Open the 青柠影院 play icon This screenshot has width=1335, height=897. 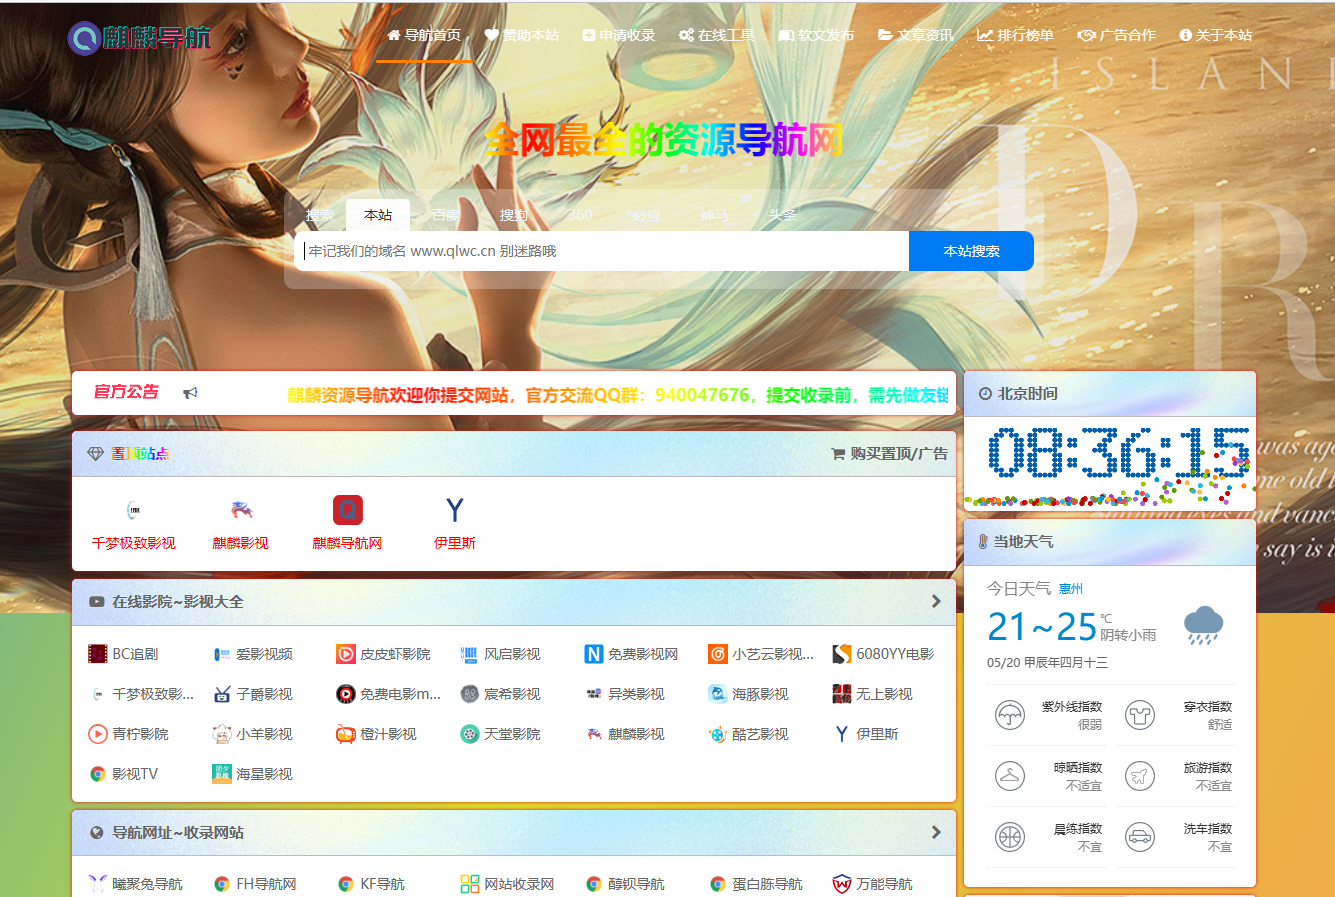tap(97, 734)
